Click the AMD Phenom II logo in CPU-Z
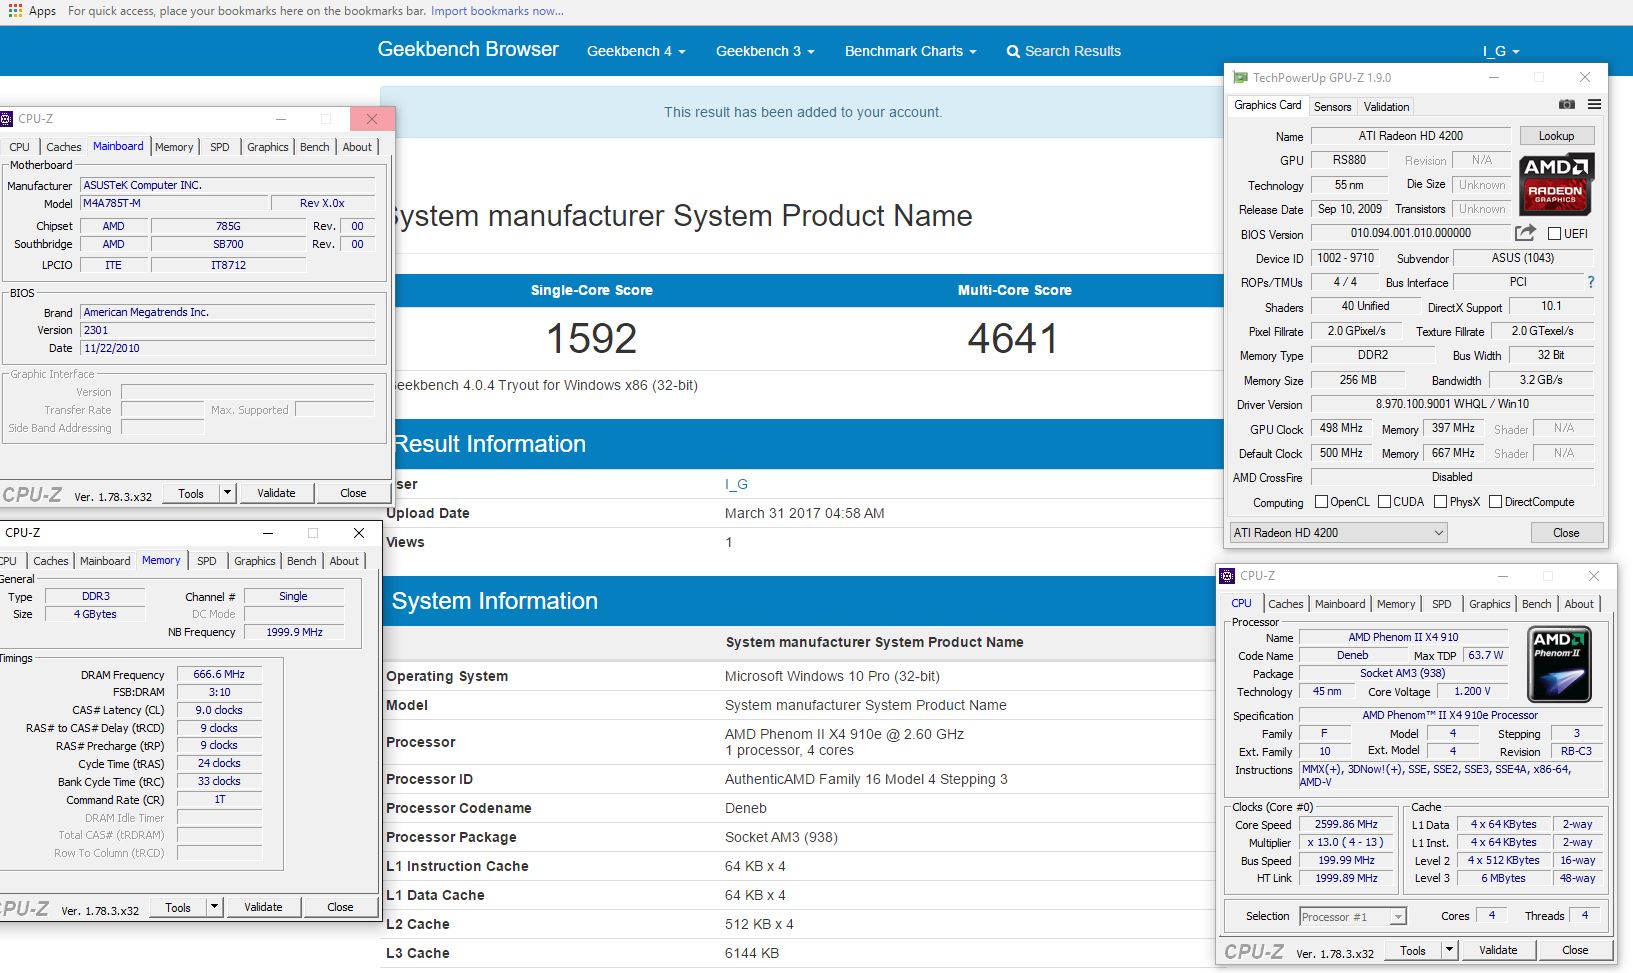The height and width of the screenshot is (973, 1633). [1560, 664]
